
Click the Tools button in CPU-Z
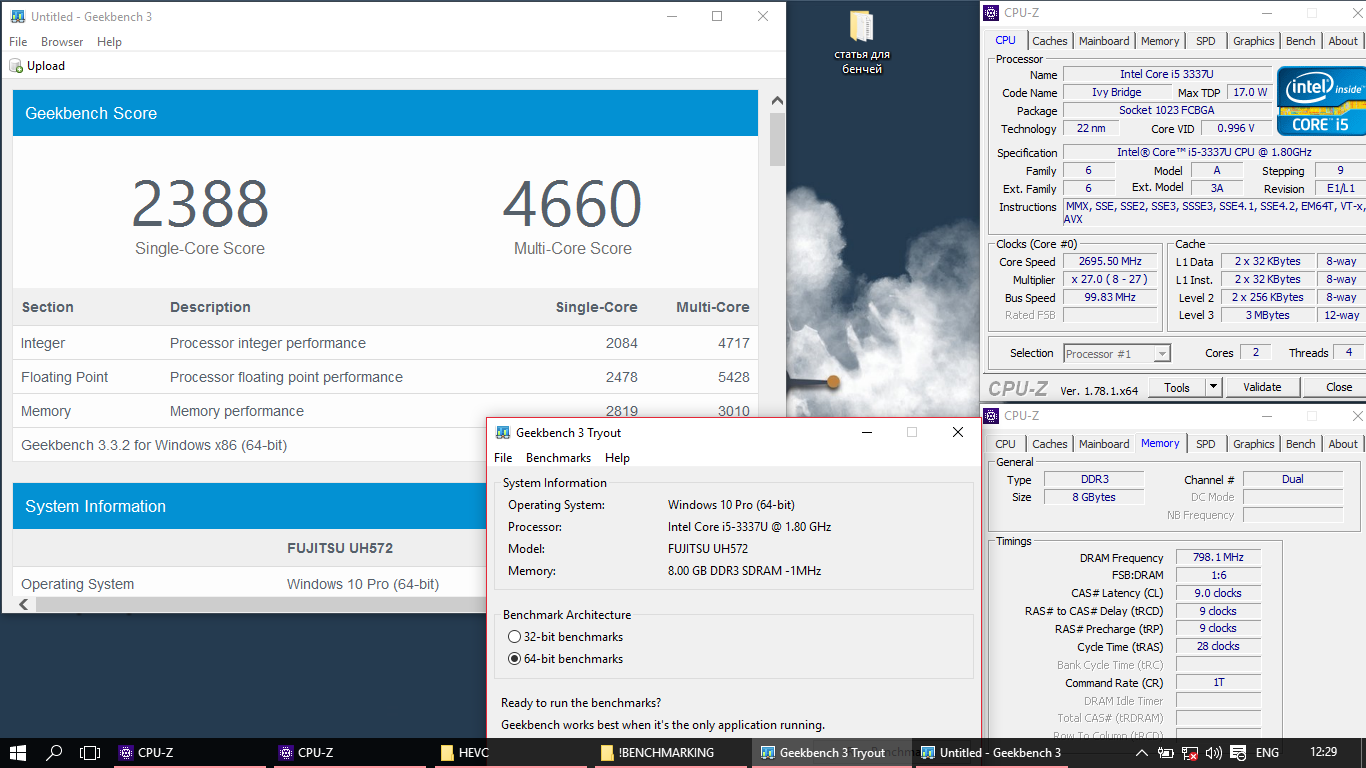click(x=1177, y=387)
